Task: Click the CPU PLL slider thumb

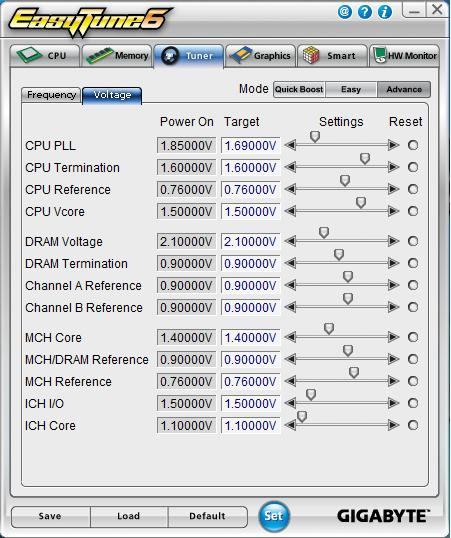Action: click(315, 137)
